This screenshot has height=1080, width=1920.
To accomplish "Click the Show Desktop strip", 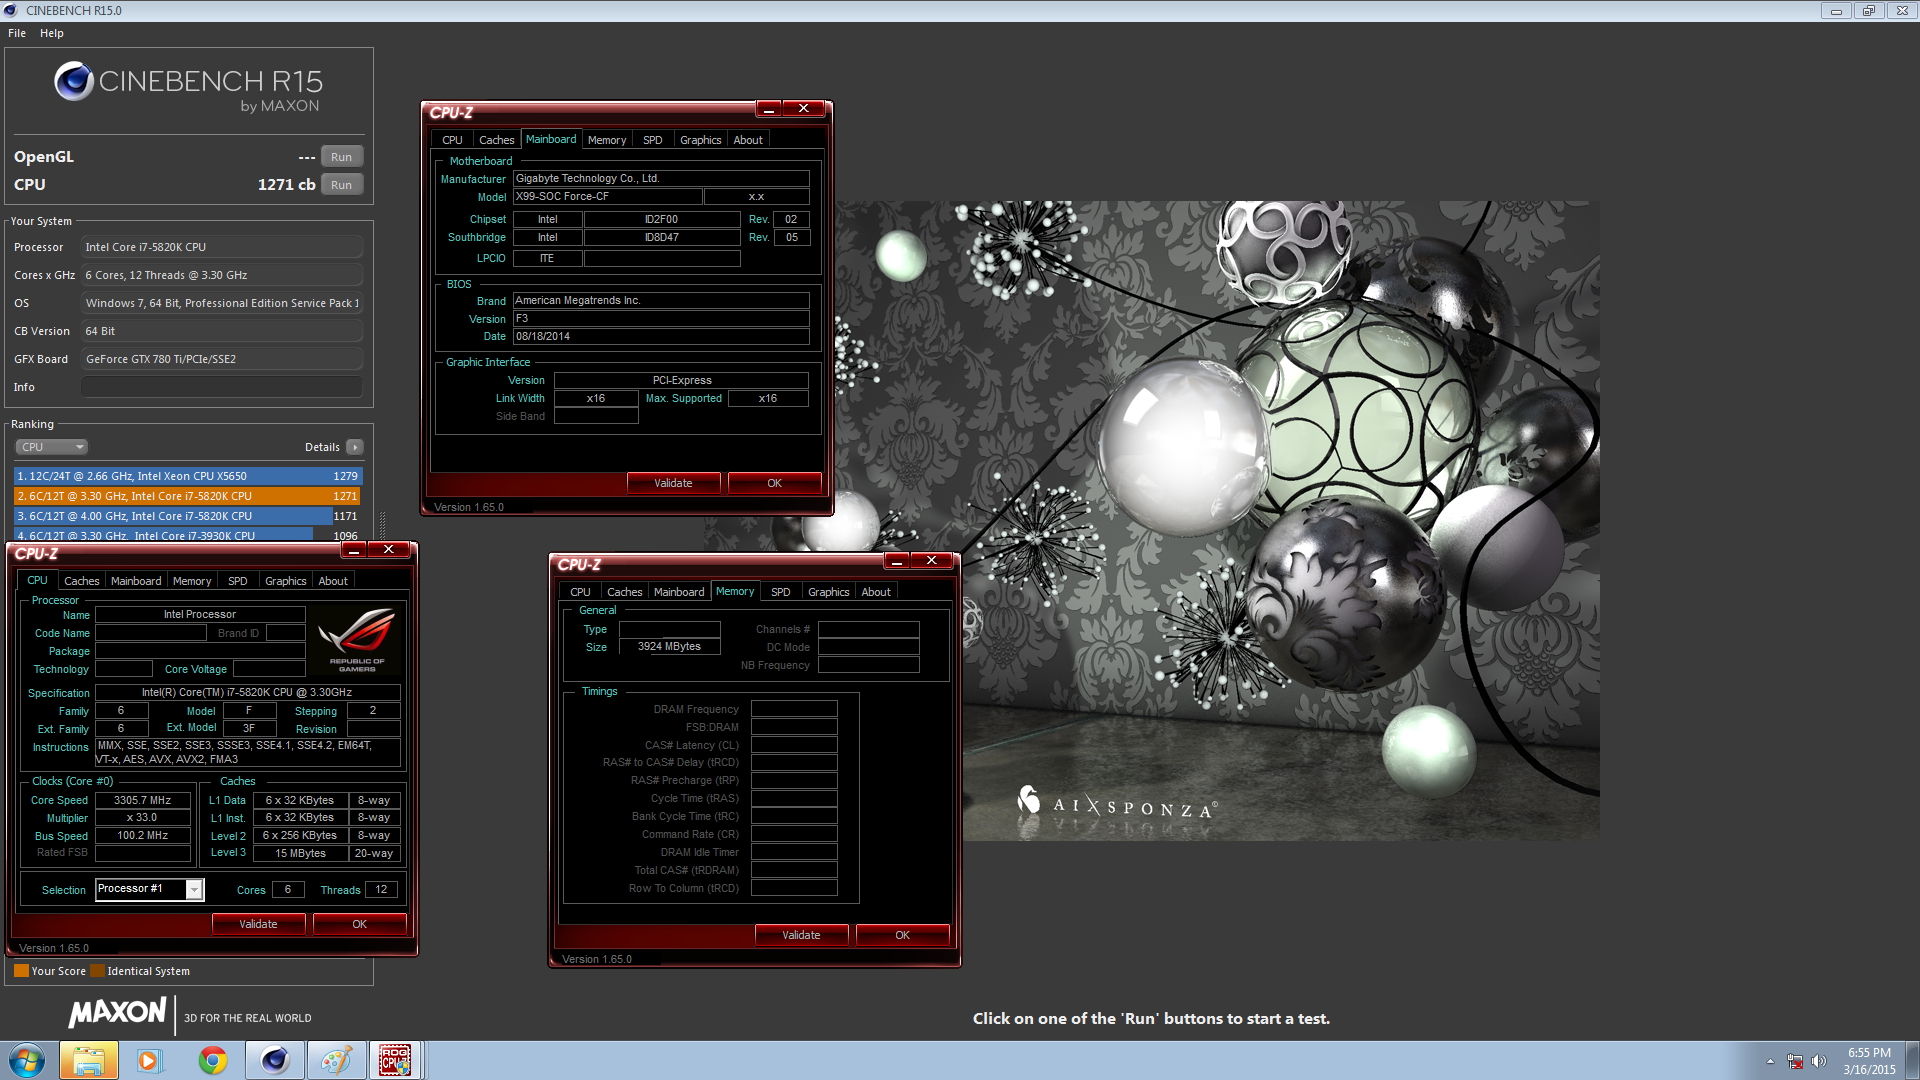I will (x=1912, y=1060).
